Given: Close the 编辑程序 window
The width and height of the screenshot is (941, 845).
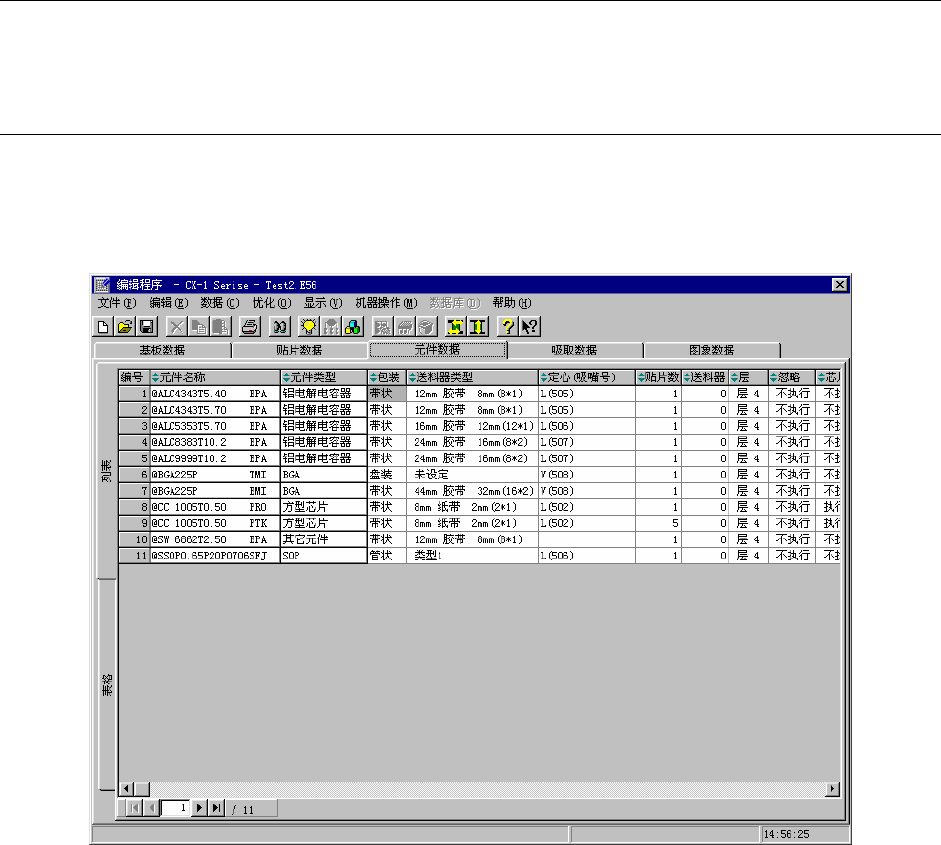Looking at the screenshot, I should [840, 284].
